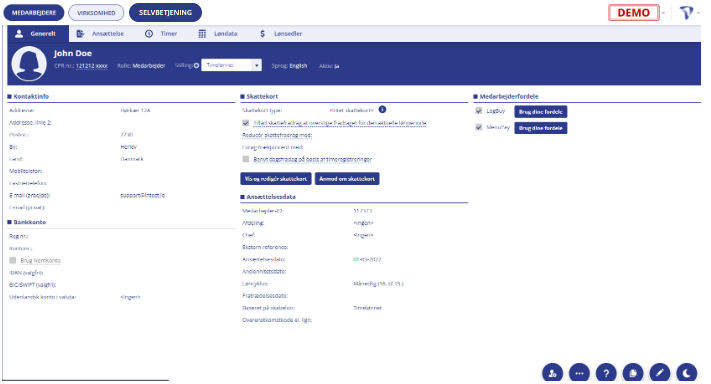The height and width of the screenshot is (384, 711).
Task: Switch to the Ansættelse tab
Action: [x=100, y=34]
